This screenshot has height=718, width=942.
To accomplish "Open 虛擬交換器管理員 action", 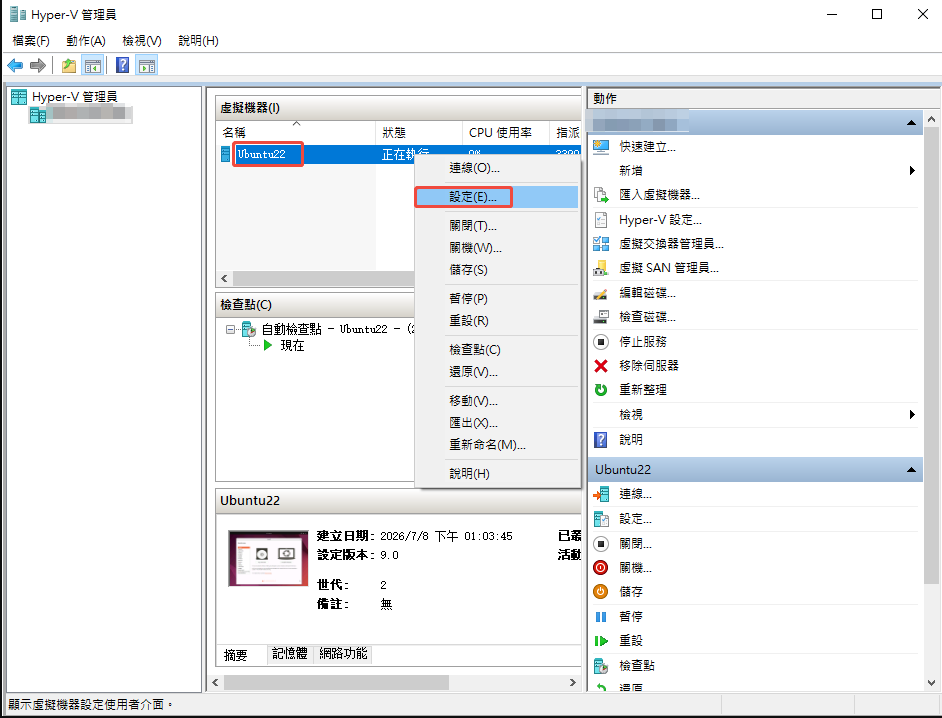I will [671, 244].
